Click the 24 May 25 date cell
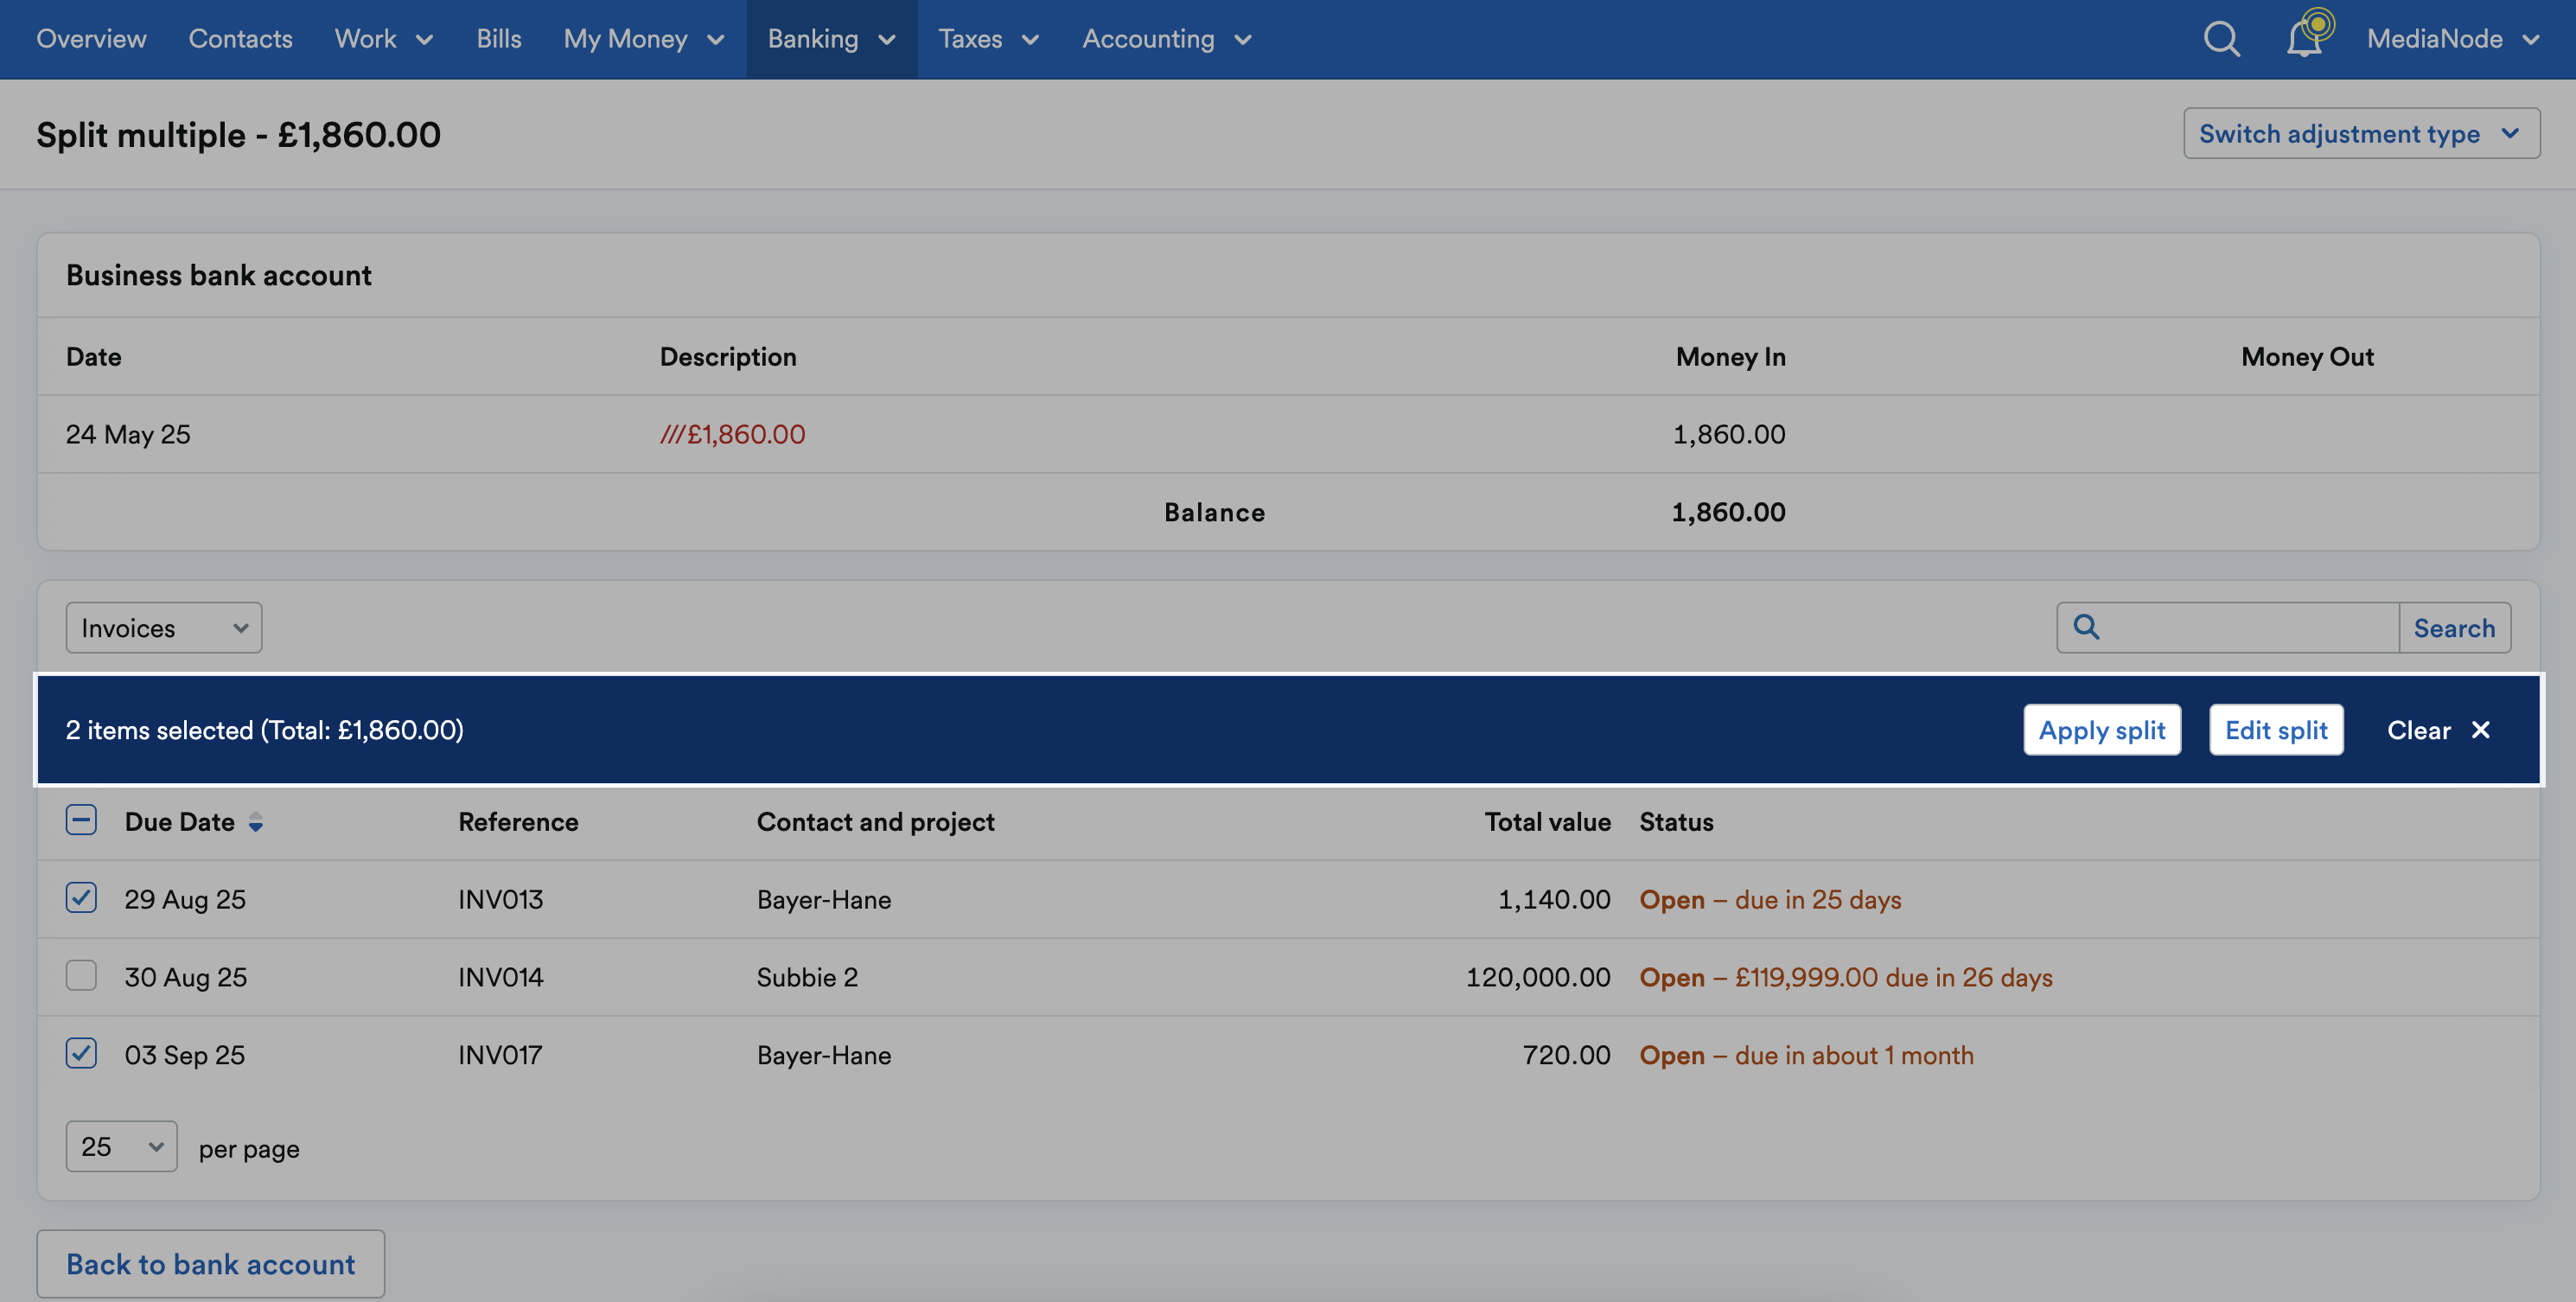Viewport: 2576px width, 1302px height. 128,435
